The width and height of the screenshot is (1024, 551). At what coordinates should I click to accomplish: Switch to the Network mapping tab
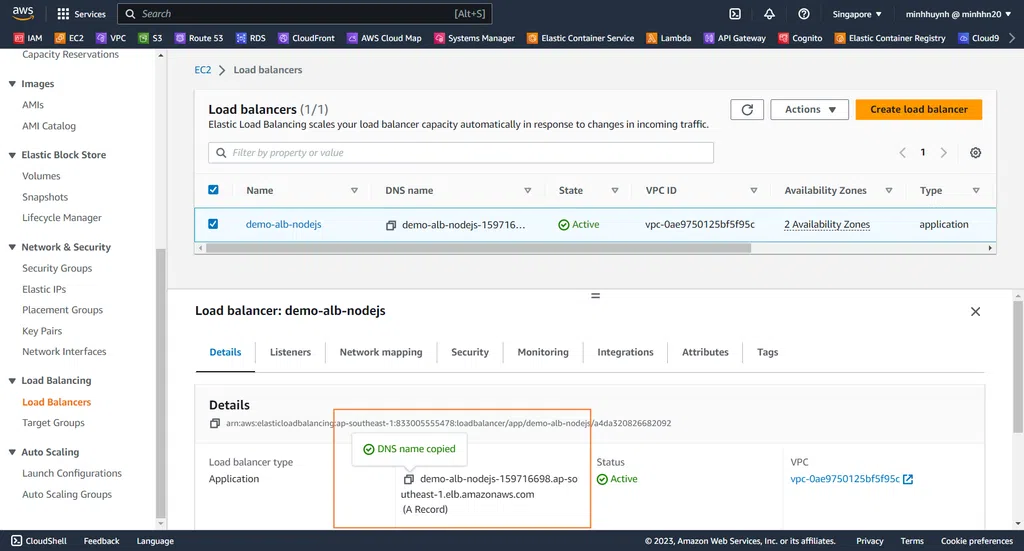[381, 352]
